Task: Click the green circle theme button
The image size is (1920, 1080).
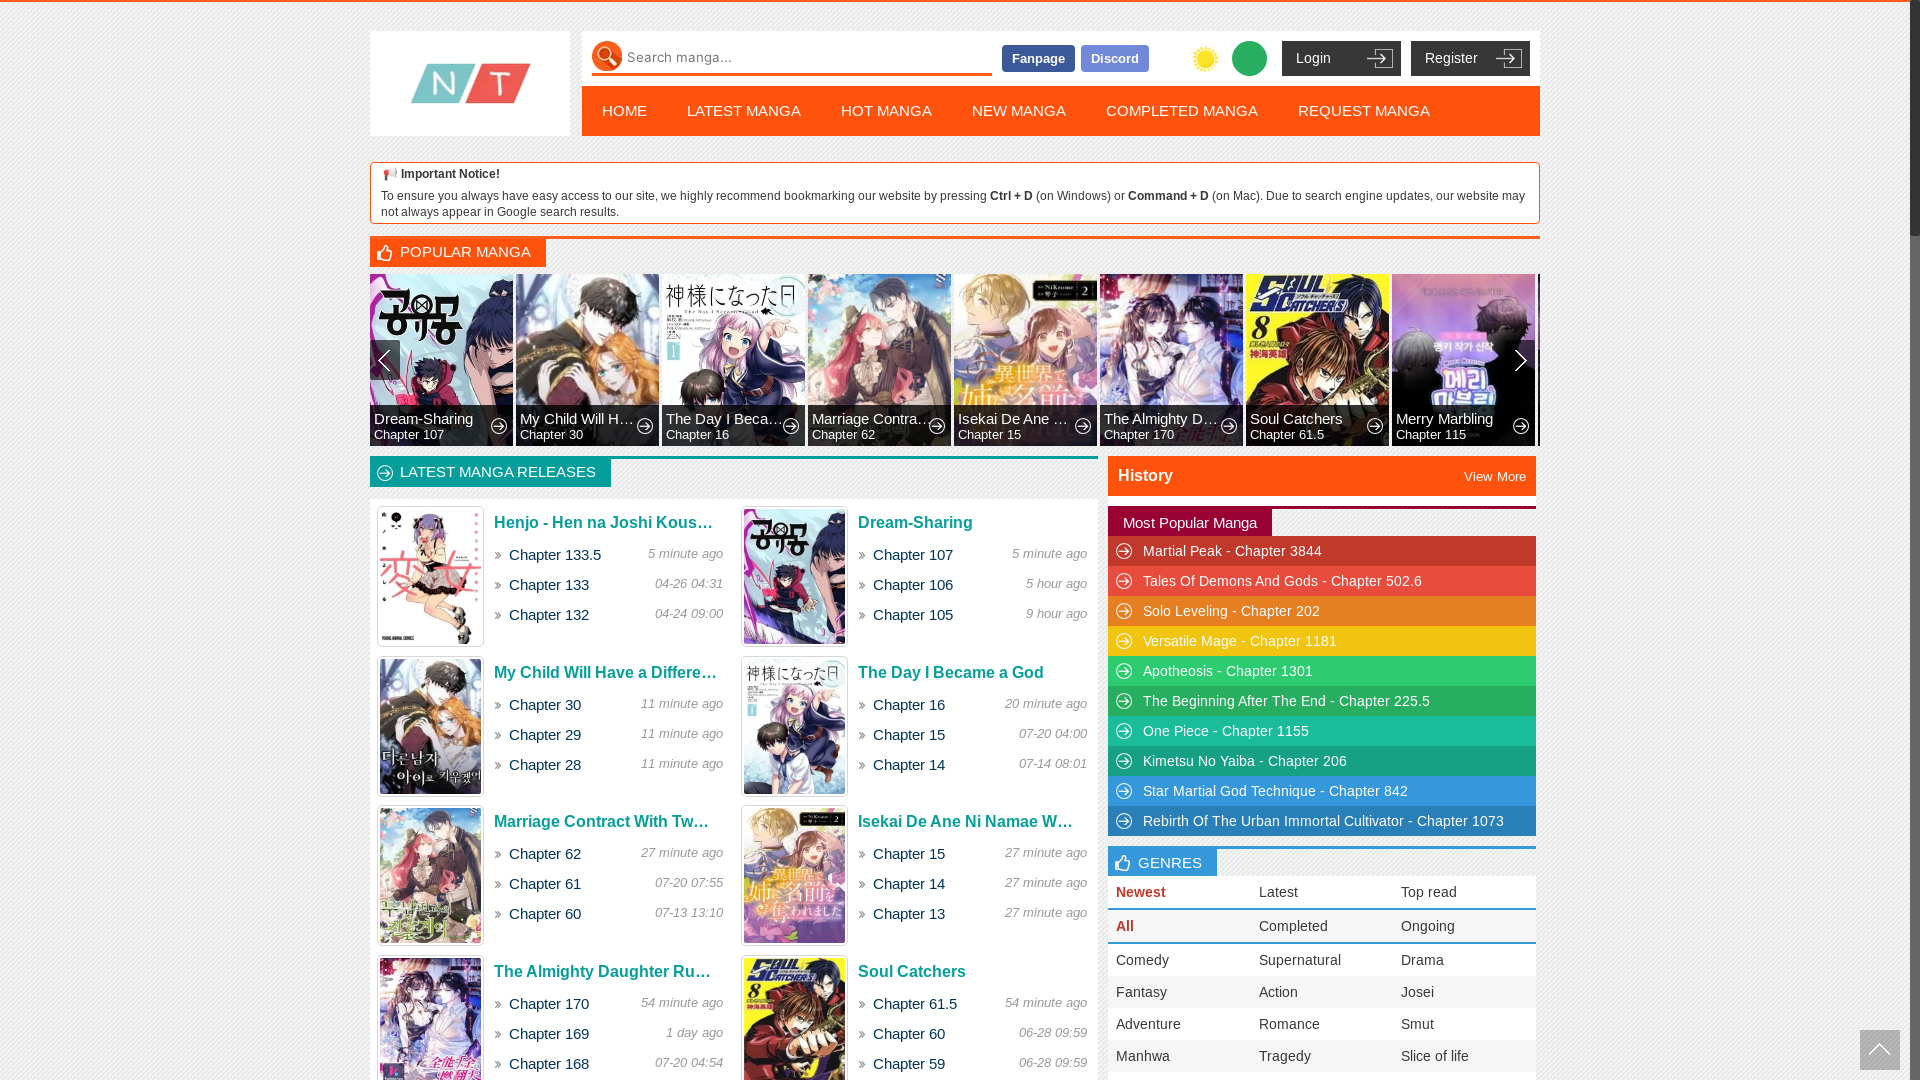Action: [x=1249, y=58]
